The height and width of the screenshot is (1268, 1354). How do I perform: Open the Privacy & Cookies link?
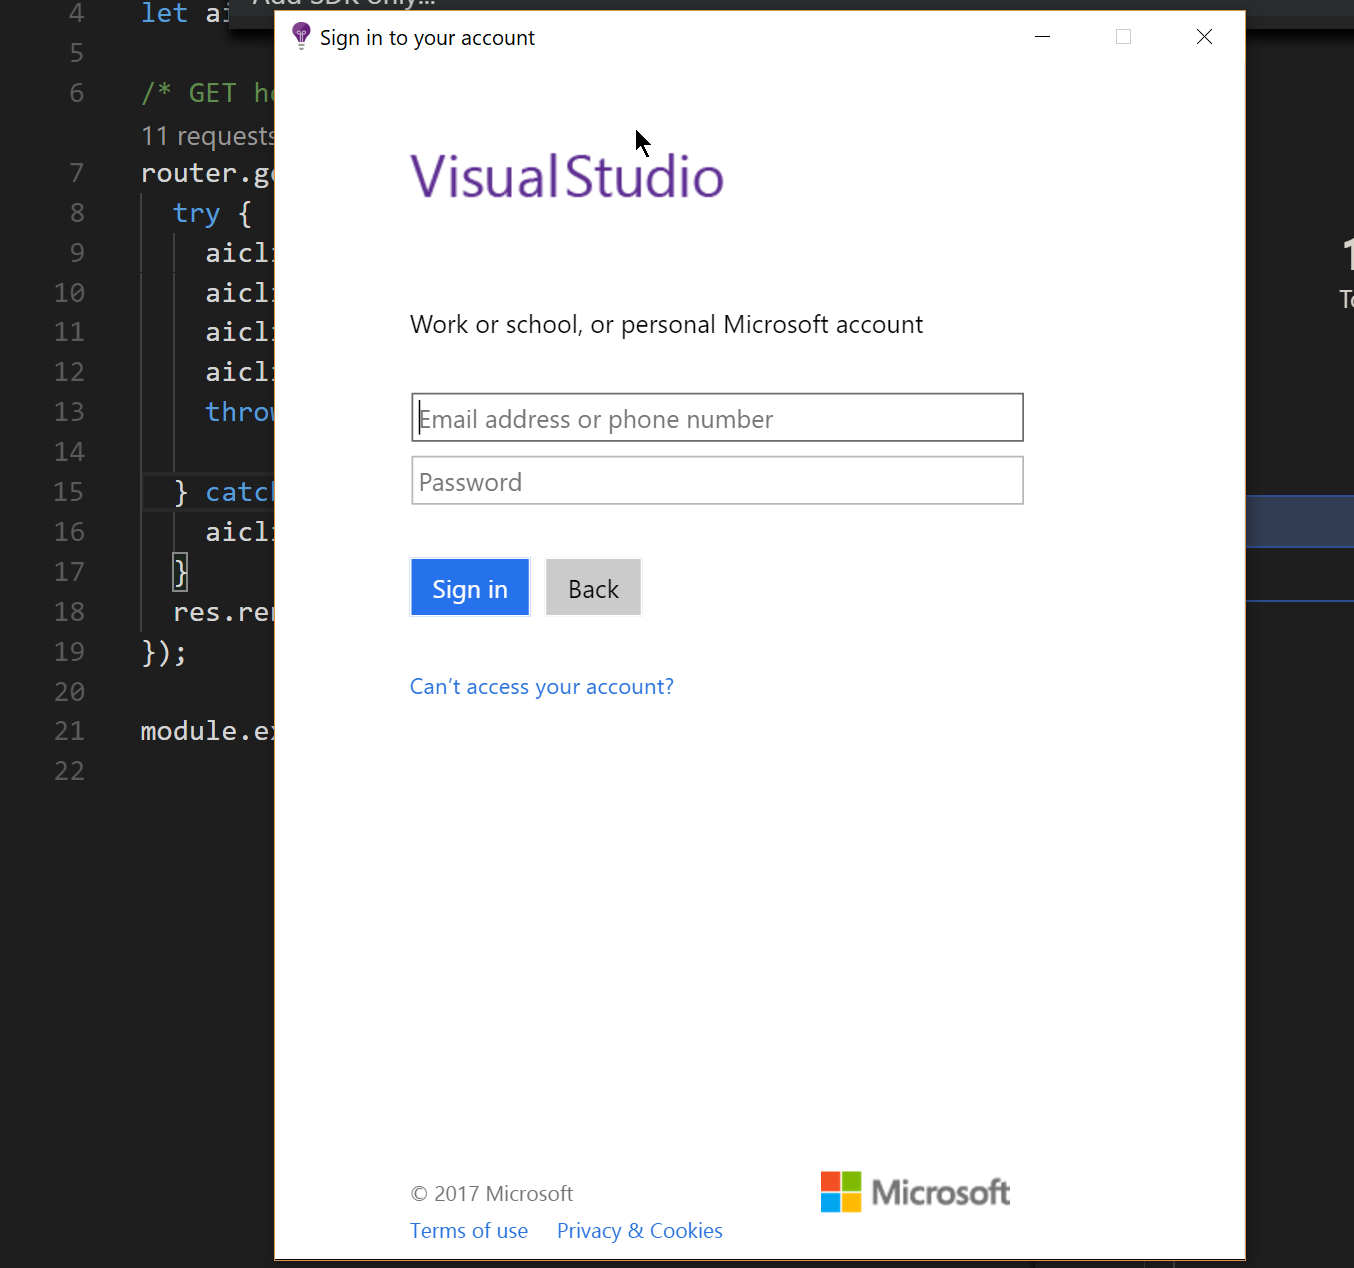640,1230
